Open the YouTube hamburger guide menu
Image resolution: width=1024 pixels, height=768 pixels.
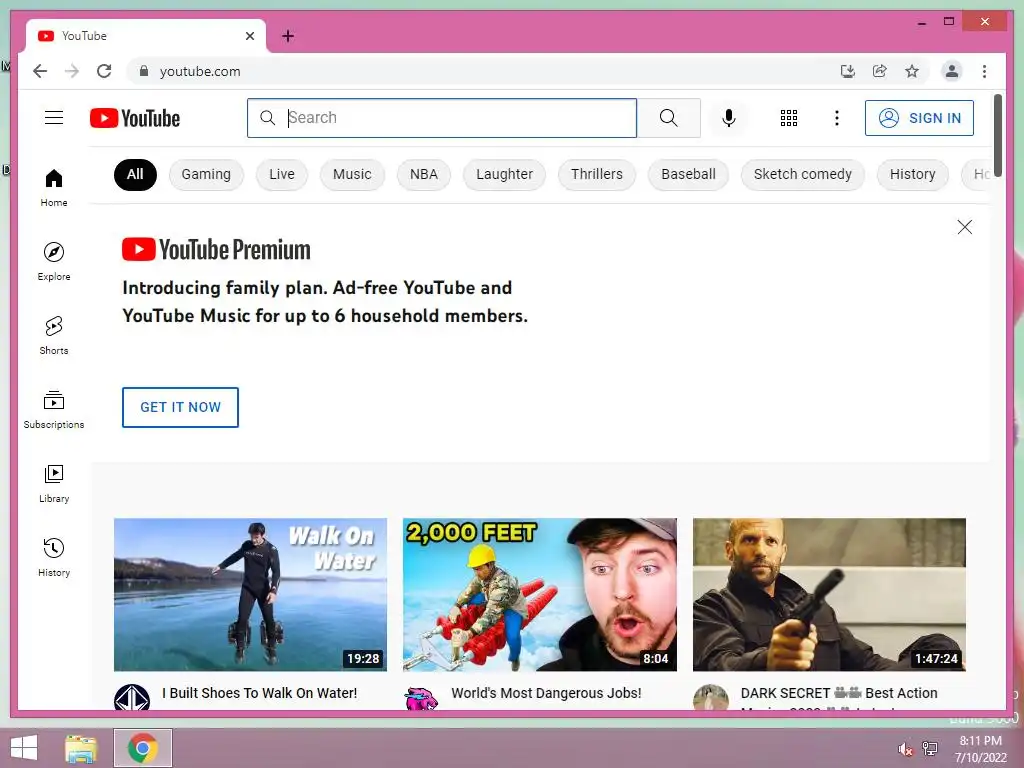(54, 118)
